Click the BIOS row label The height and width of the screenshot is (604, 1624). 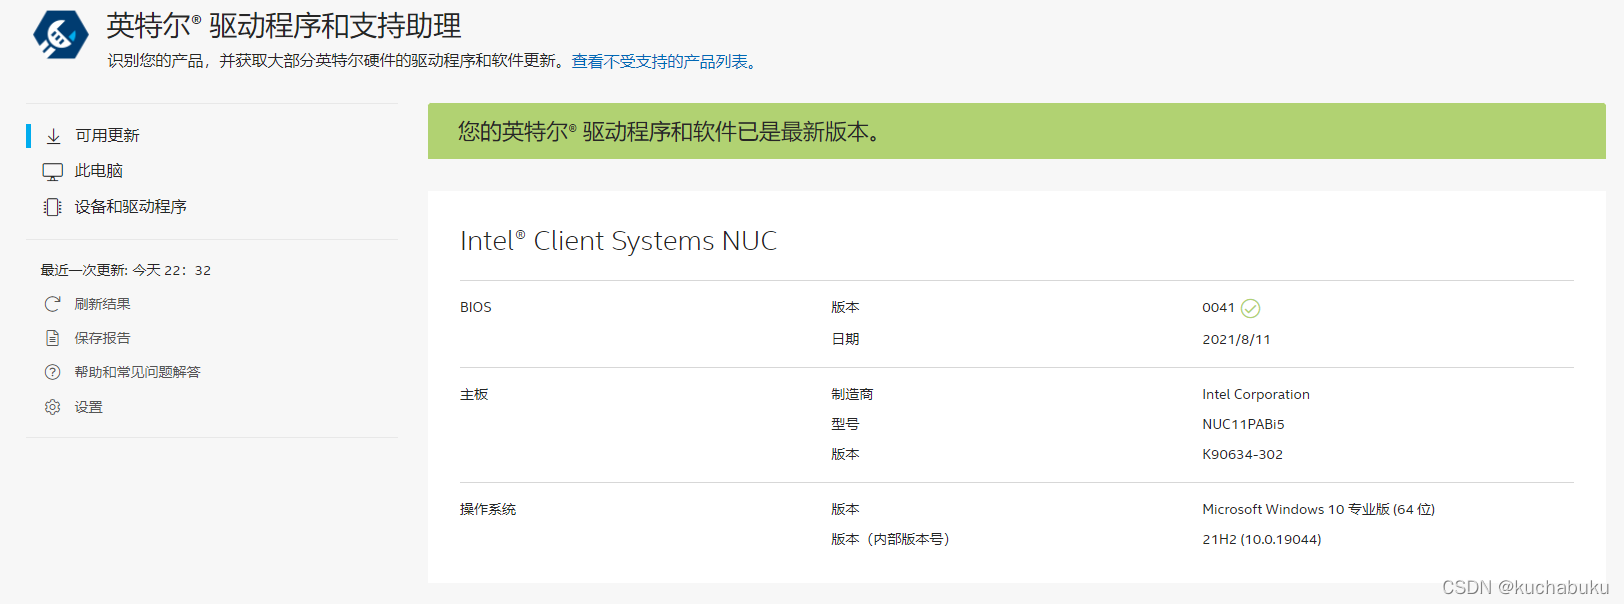coord(476,308)
